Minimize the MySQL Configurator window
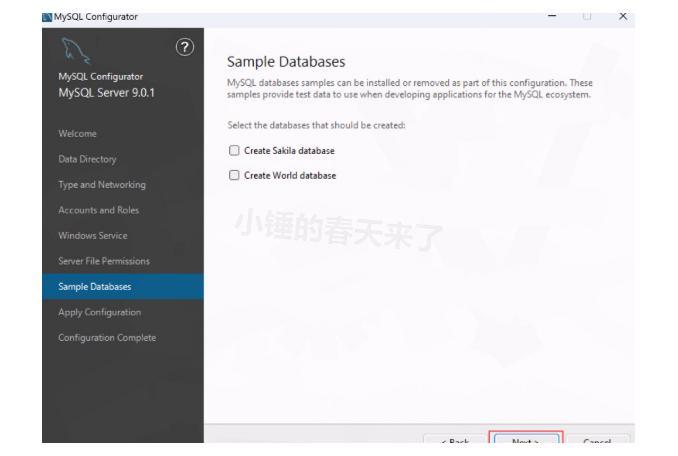Screen dimensions: 678x456 click(x=580, y=16)
